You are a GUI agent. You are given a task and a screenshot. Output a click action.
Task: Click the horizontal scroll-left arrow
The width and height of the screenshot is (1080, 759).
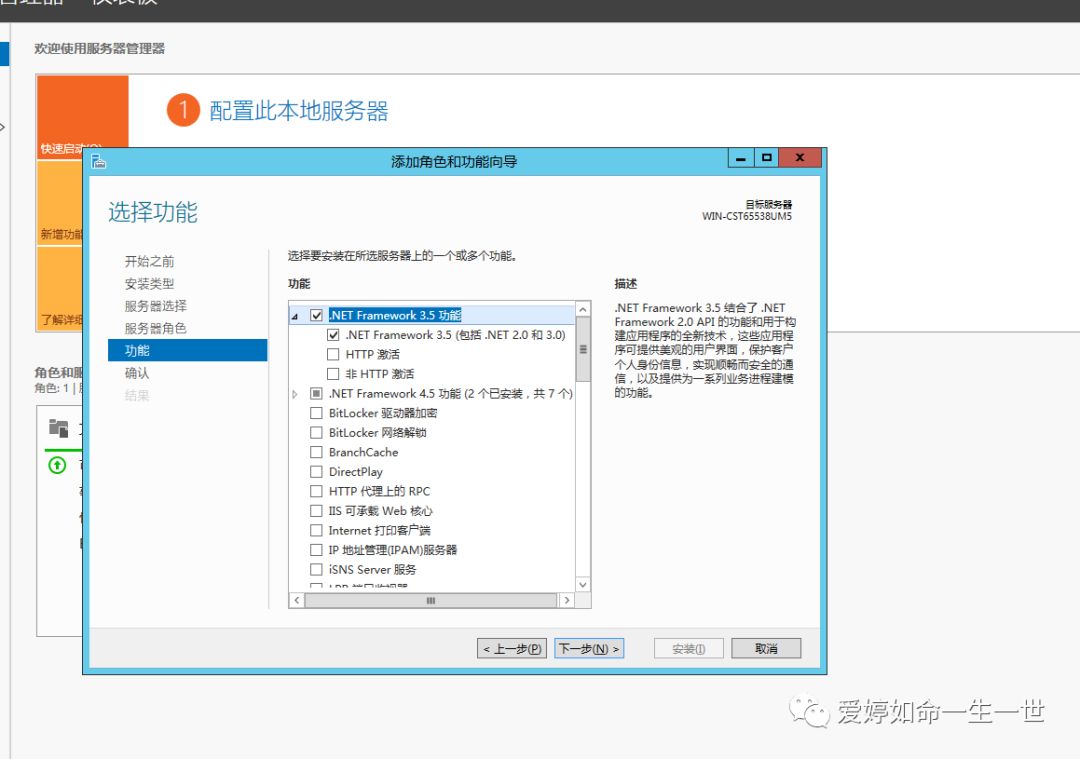pyautogui.click(x=297, y=601)
